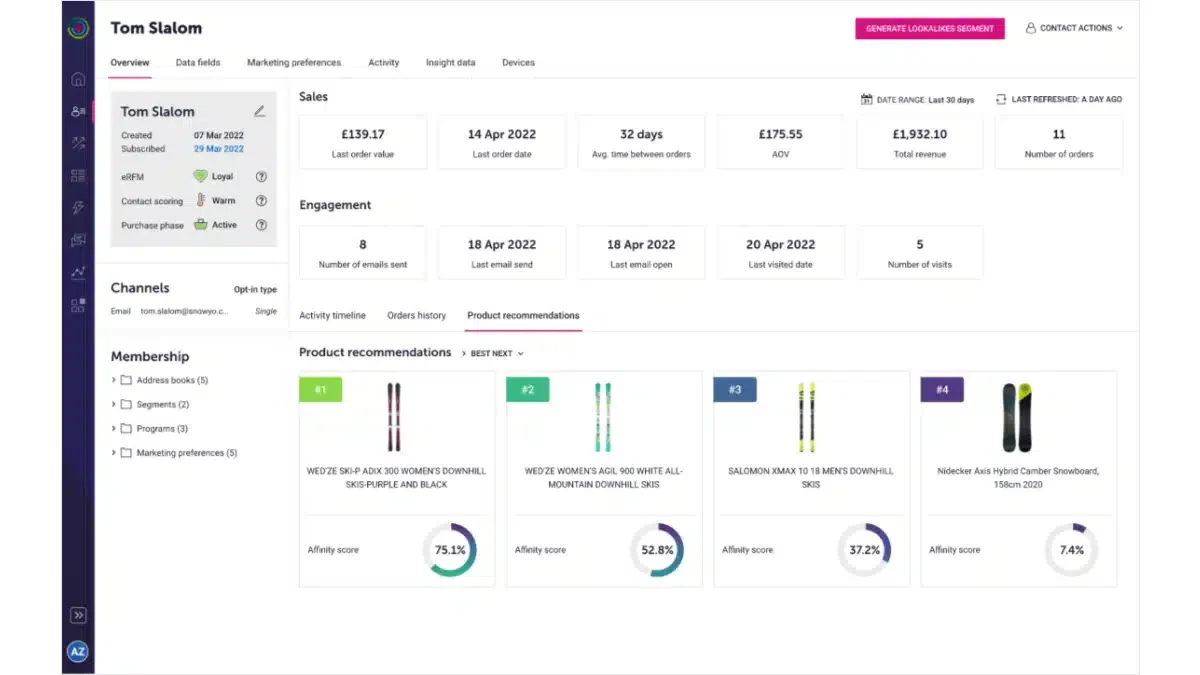Click the pencil edit icon beside Tom Slalom
Viewport: 1200px width, 675px height.
260,111
